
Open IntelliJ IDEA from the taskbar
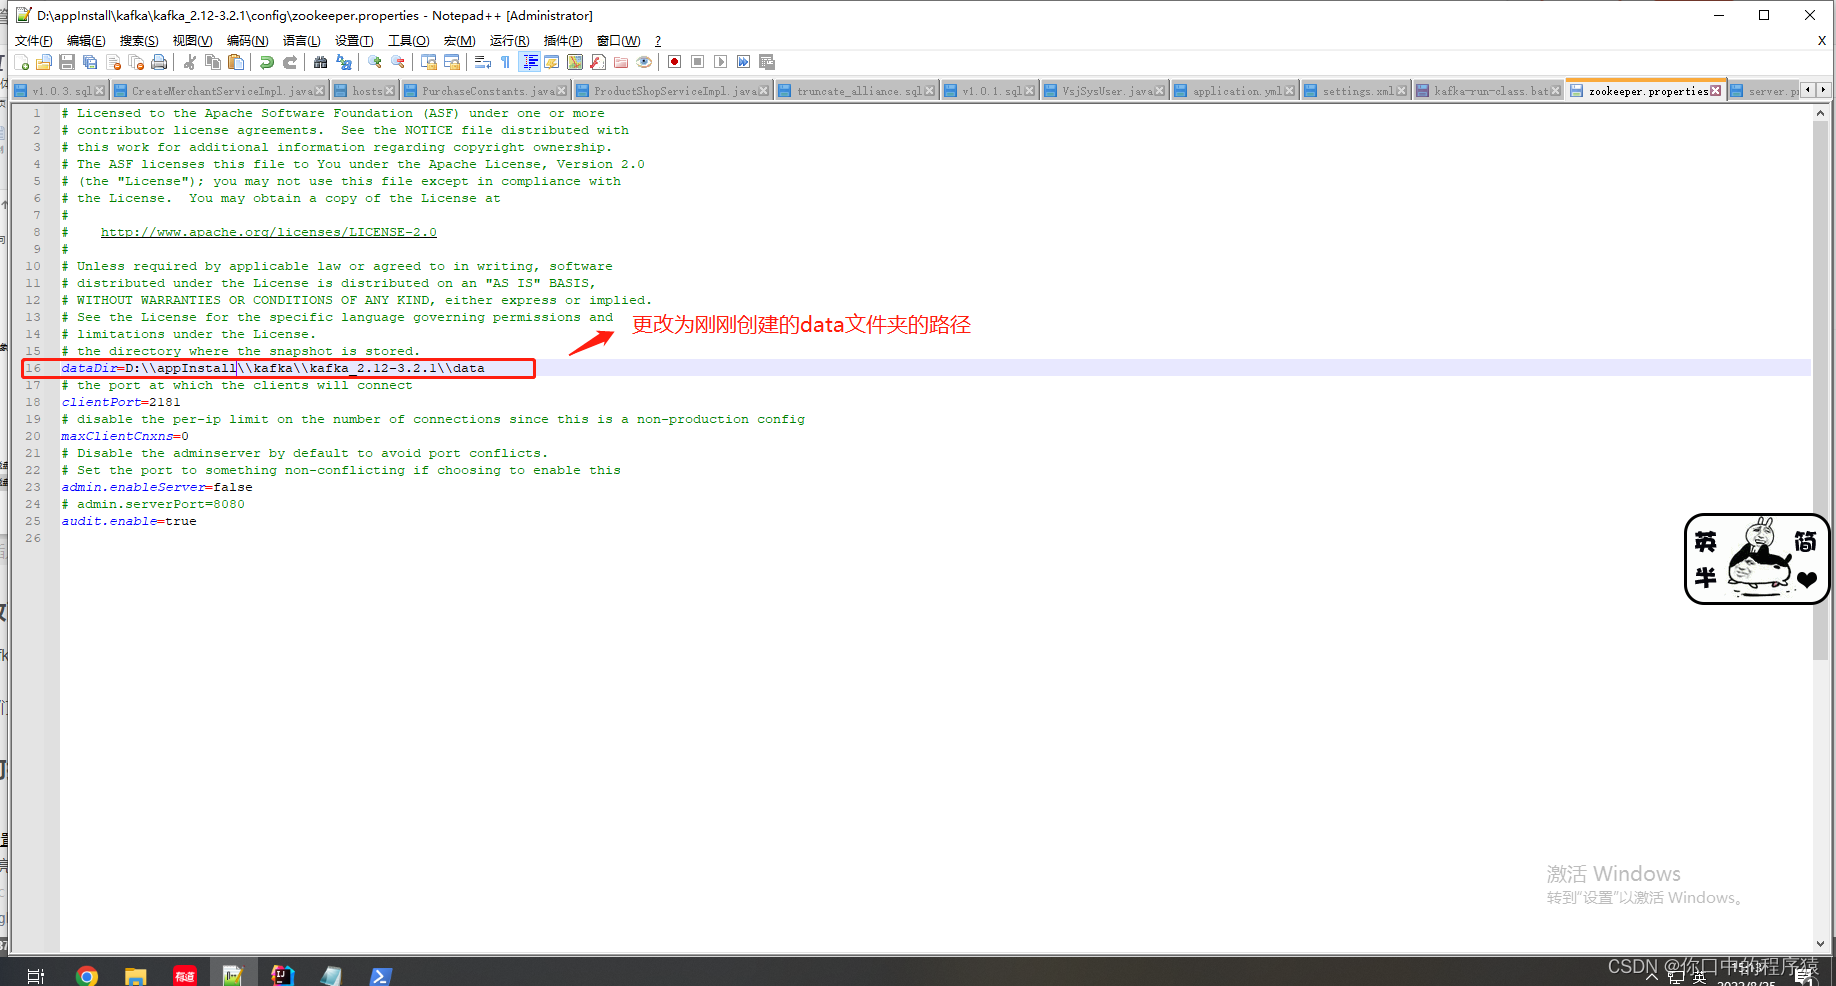tap(283, 975)
